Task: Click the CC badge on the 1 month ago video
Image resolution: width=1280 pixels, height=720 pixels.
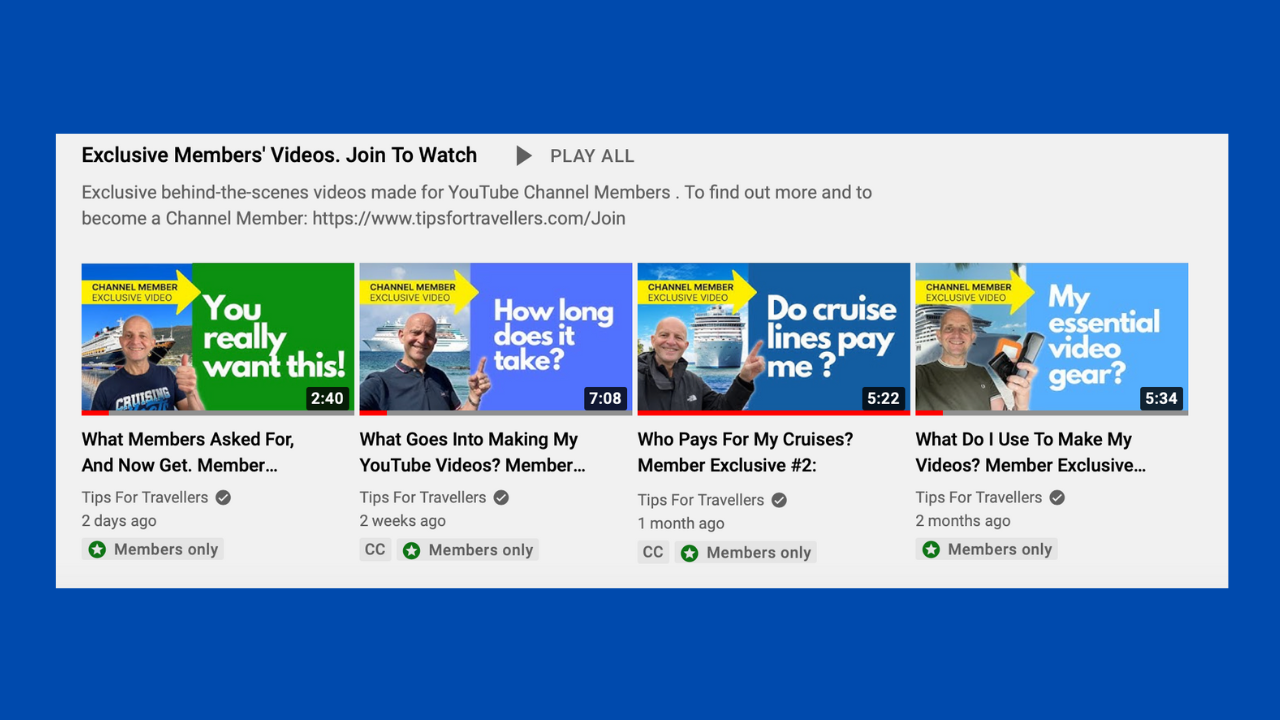Action: (653, 552)
